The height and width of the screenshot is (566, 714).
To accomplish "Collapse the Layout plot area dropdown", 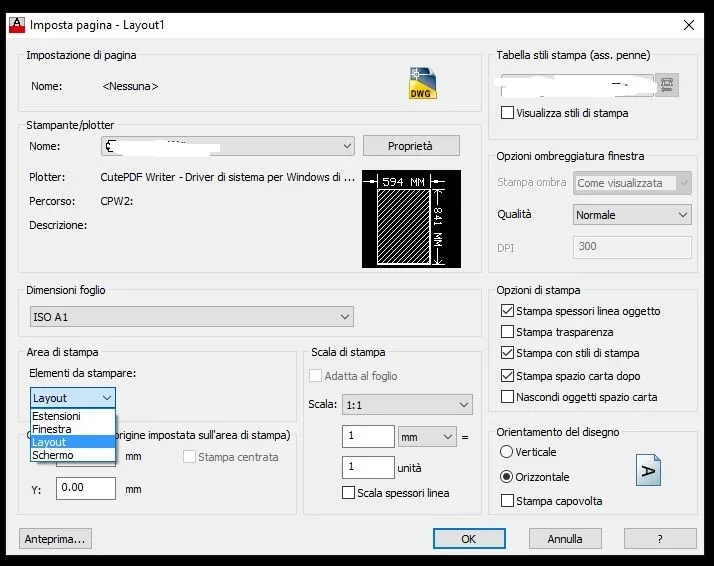I will point(73,398).
